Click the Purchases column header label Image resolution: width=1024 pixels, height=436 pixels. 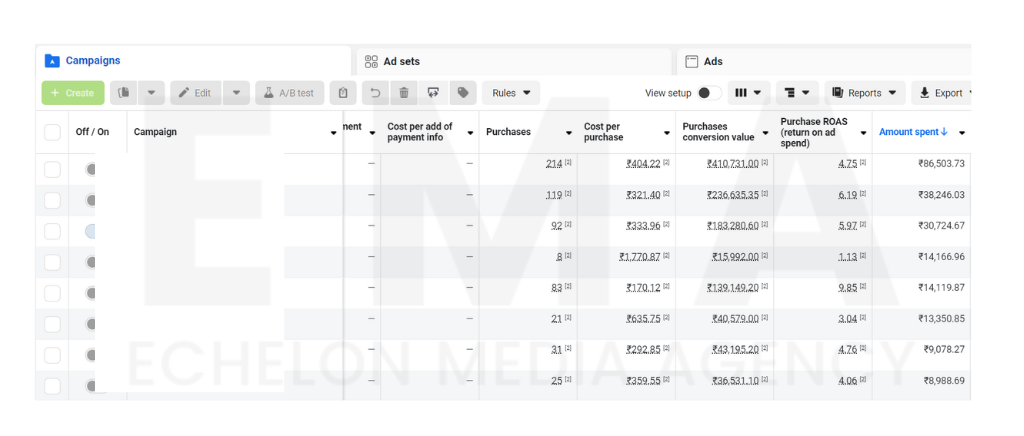[508, 132]
